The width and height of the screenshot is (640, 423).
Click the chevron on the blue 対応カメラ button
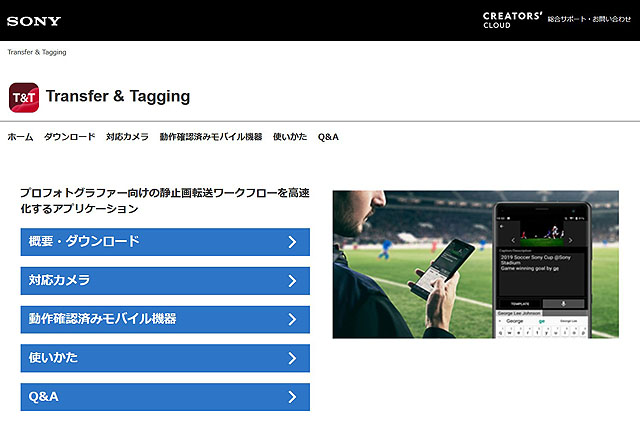point(291,281)
